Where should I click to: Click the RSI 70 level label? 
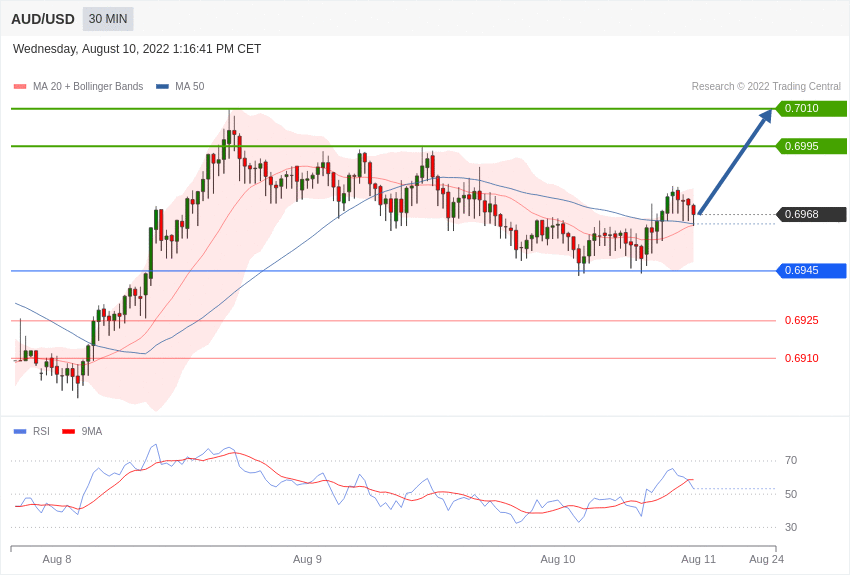pyautogui.click(x=791, y=461)
